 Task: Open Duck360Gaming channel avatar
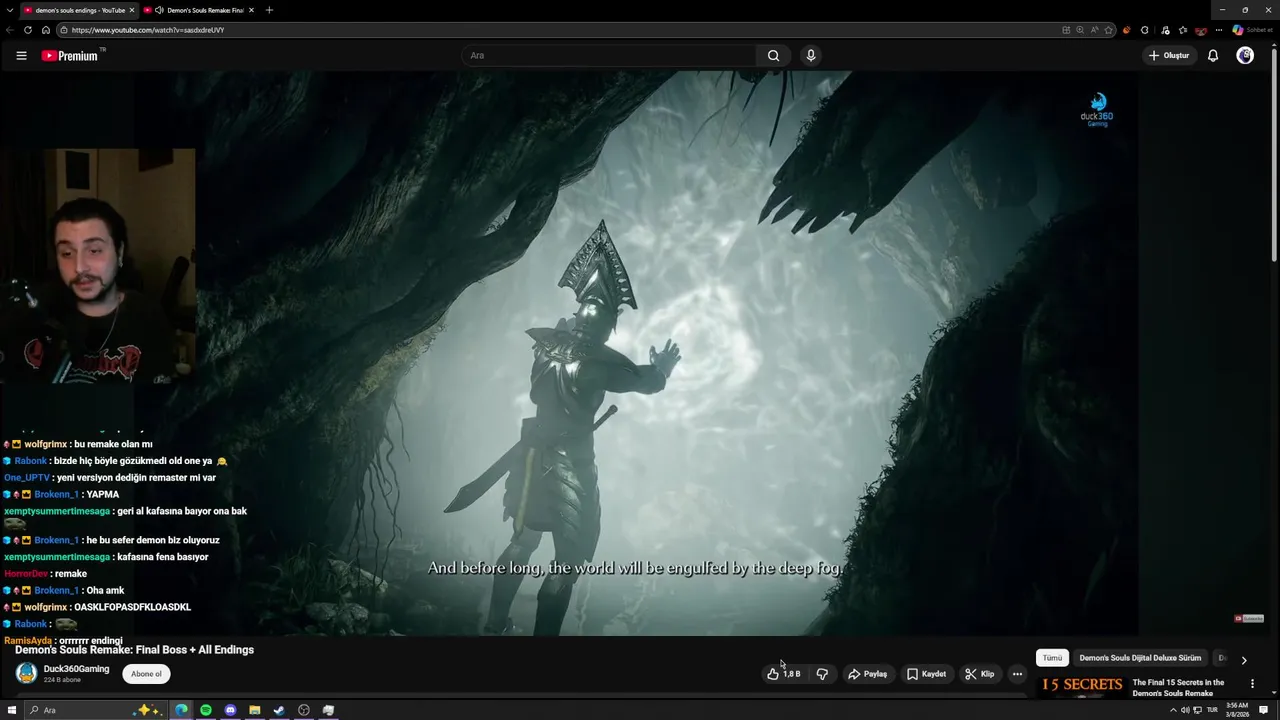[26, 674]
